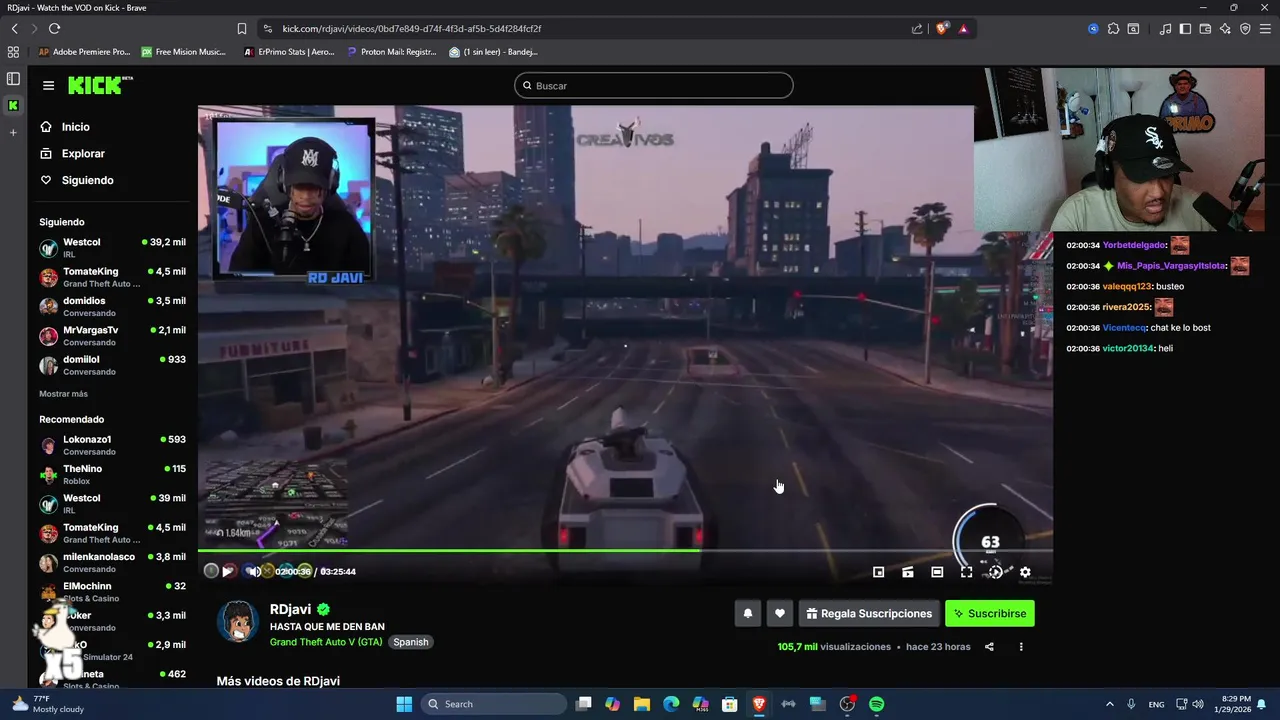Open the Brave playlist music icon
The width and height of the screenshot is (1280, 720).
coord(1165,29)
